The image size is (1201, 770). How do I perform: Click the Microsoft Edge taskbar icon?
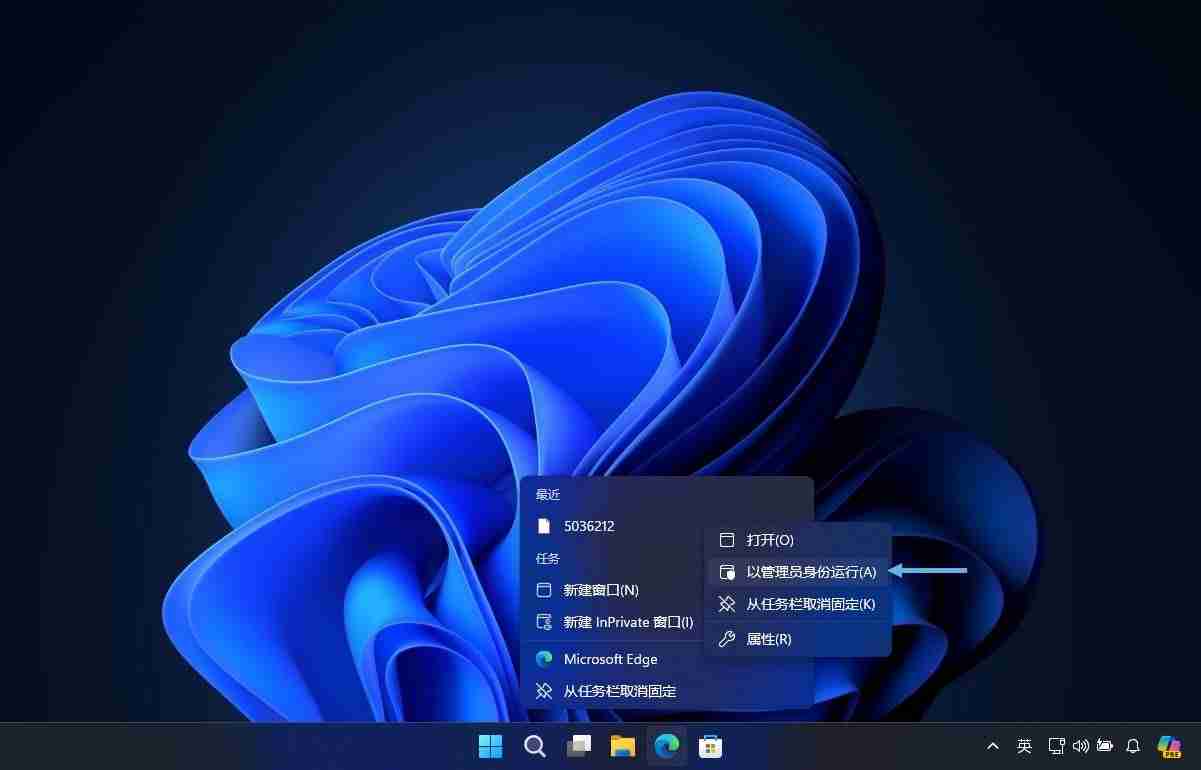click(x=666, y=746)
